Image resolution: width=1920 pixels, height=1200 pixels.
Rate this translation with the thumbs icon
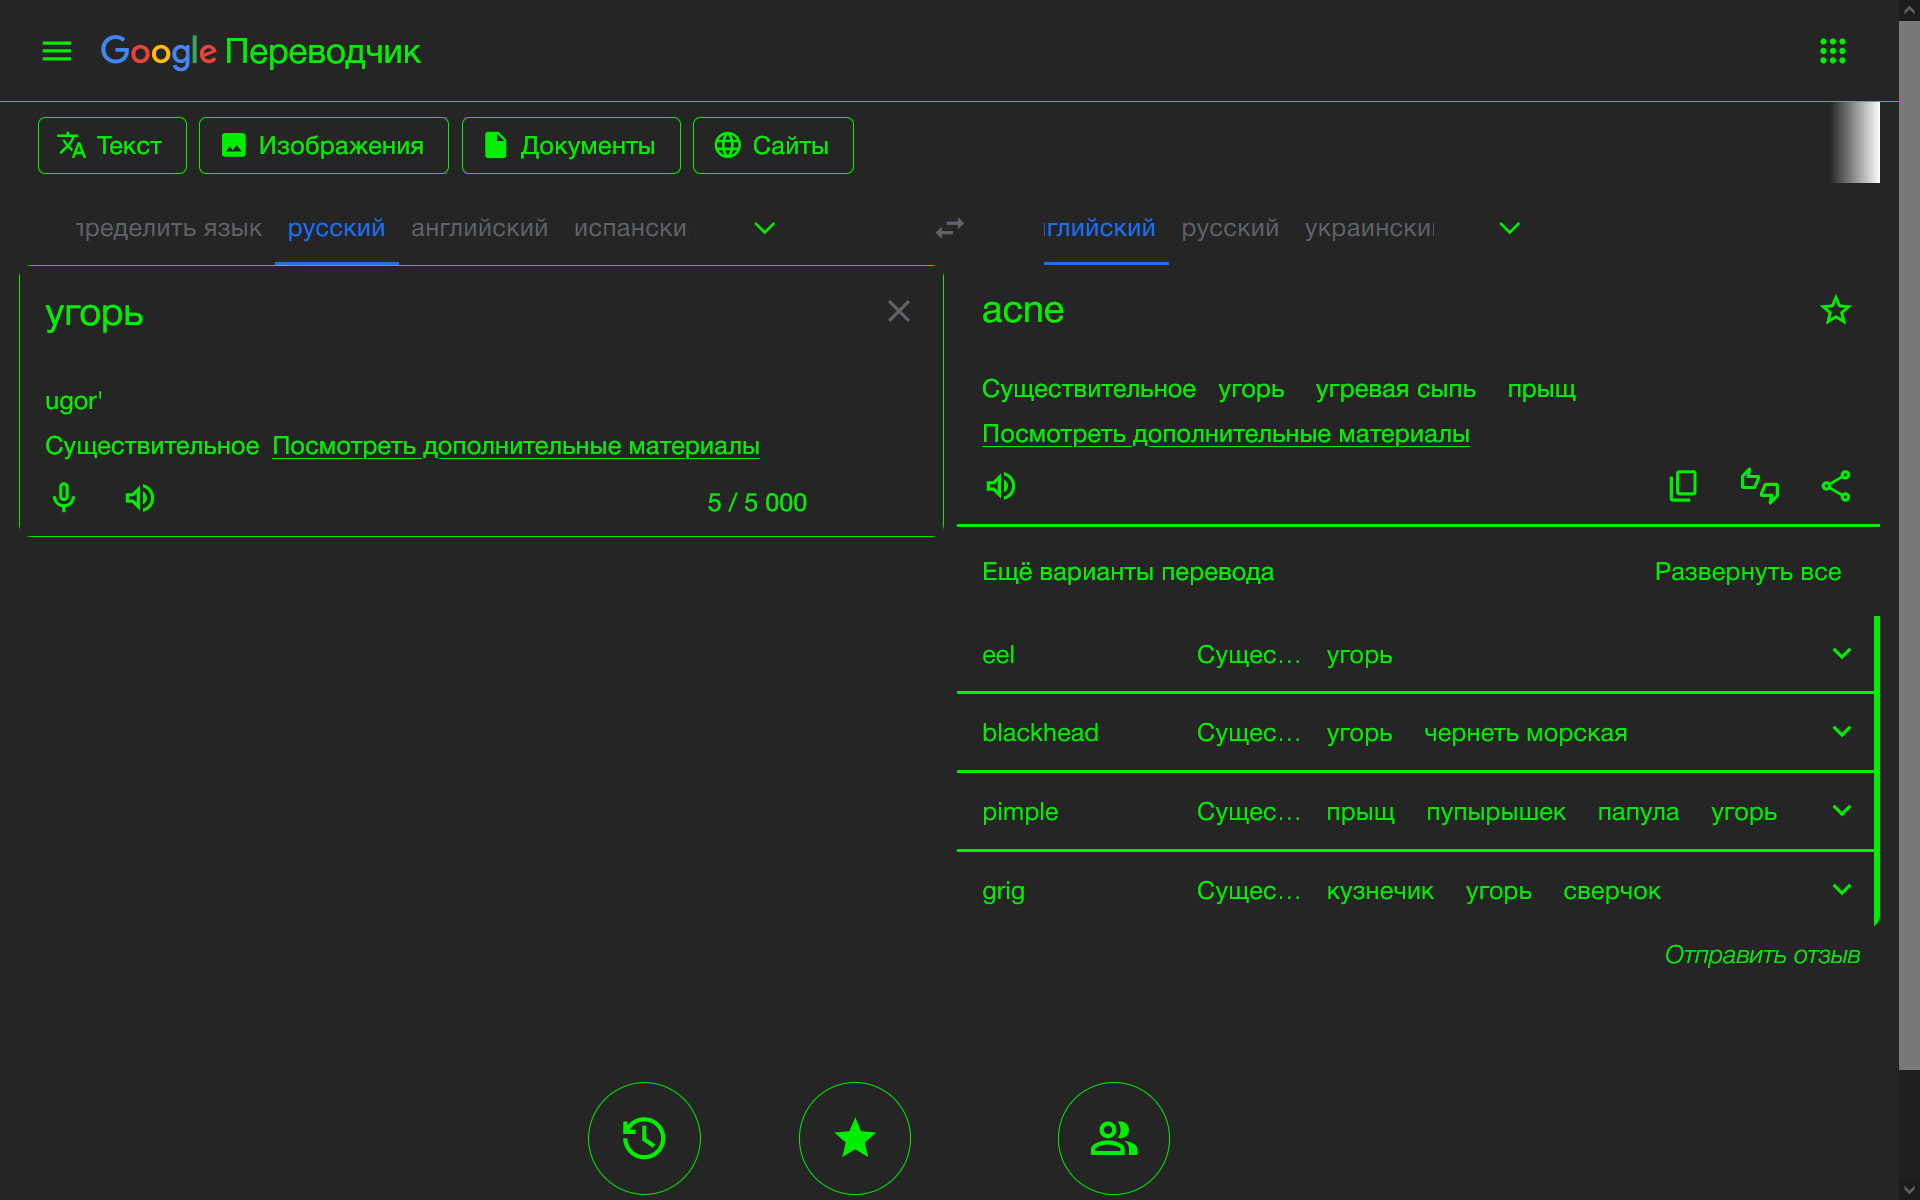click(1759, 486)
